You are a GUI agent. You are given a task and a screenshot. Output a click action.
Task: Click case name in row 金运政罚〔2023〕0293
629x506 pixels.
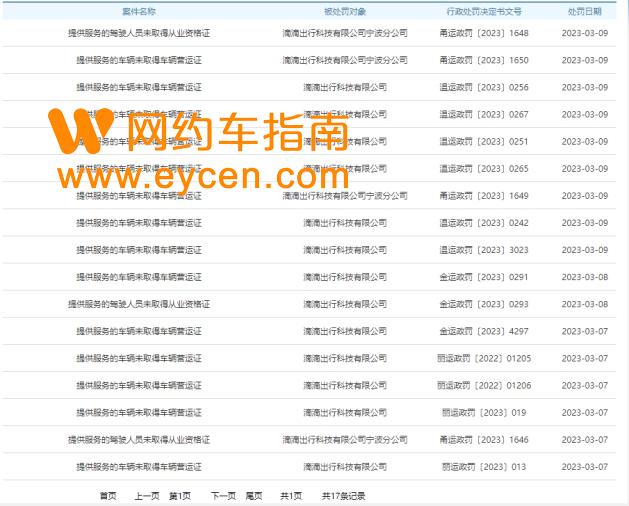click(139, 304)
